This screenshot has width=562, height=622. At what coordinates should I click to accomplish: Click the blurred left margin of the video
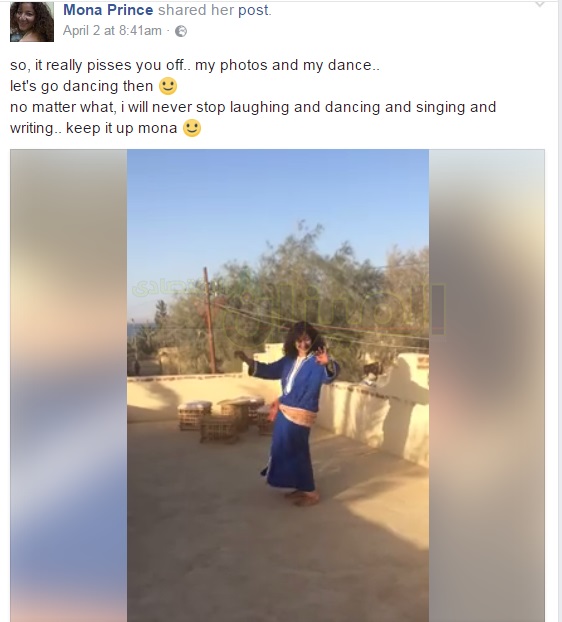(69, 386)
